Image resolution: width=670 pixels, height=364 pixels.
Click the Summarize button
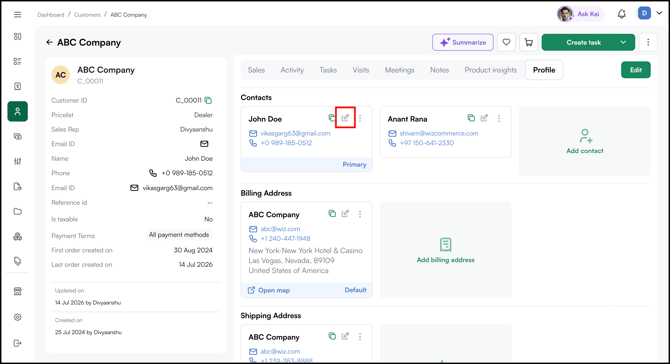[463, 42]
